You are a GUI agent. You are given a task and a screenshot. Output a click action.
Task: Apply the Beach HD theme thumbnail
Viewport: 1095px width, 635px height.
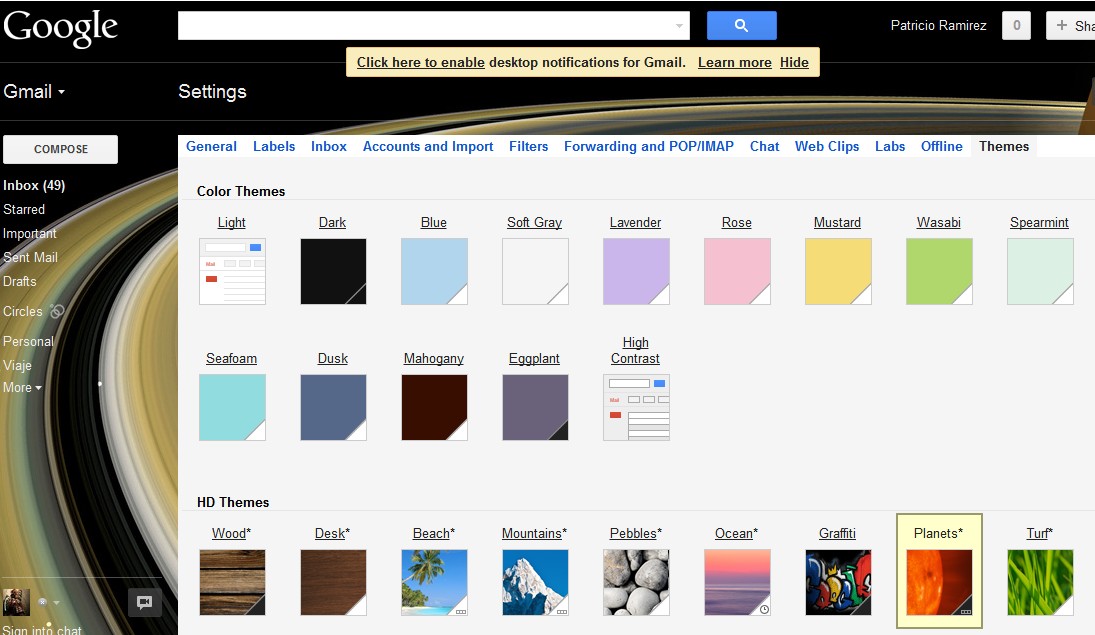point(434,583)
